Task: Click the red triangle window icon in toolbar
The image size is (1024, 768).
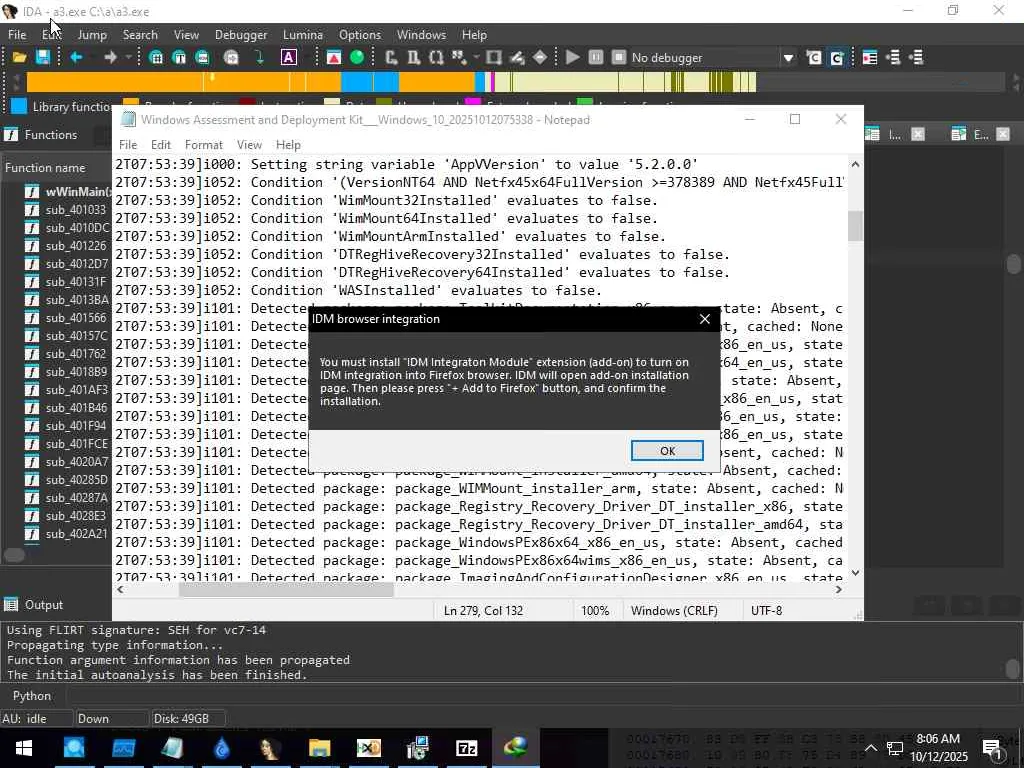Action: coord(334,57)
